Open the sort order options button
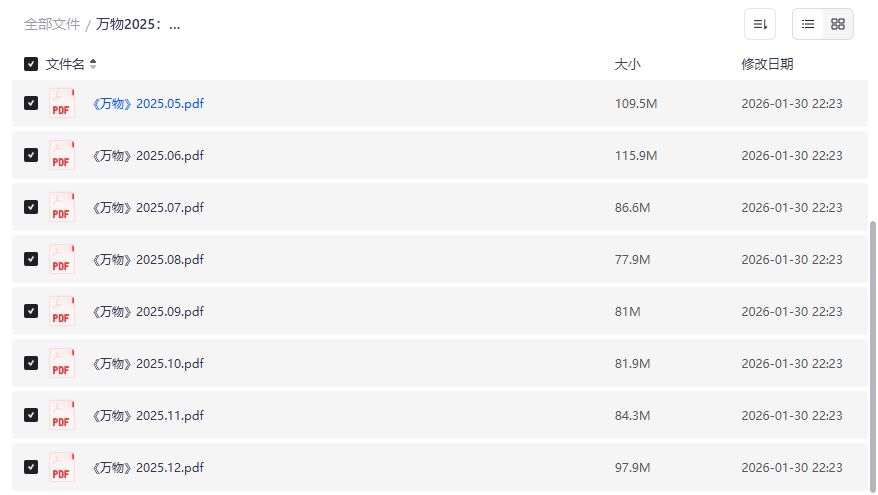 (760, 24)
